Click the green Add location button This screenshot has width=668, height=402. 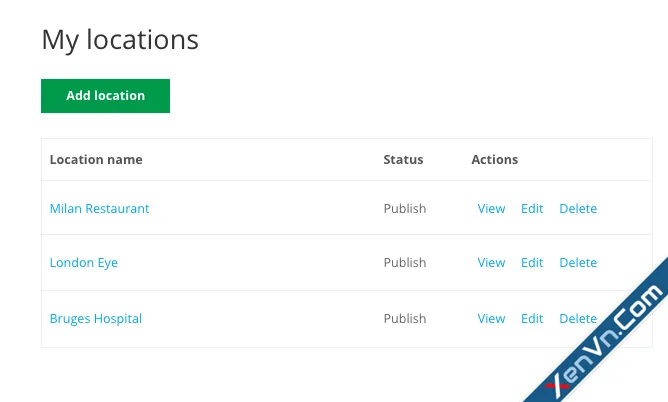click(105, 96)
